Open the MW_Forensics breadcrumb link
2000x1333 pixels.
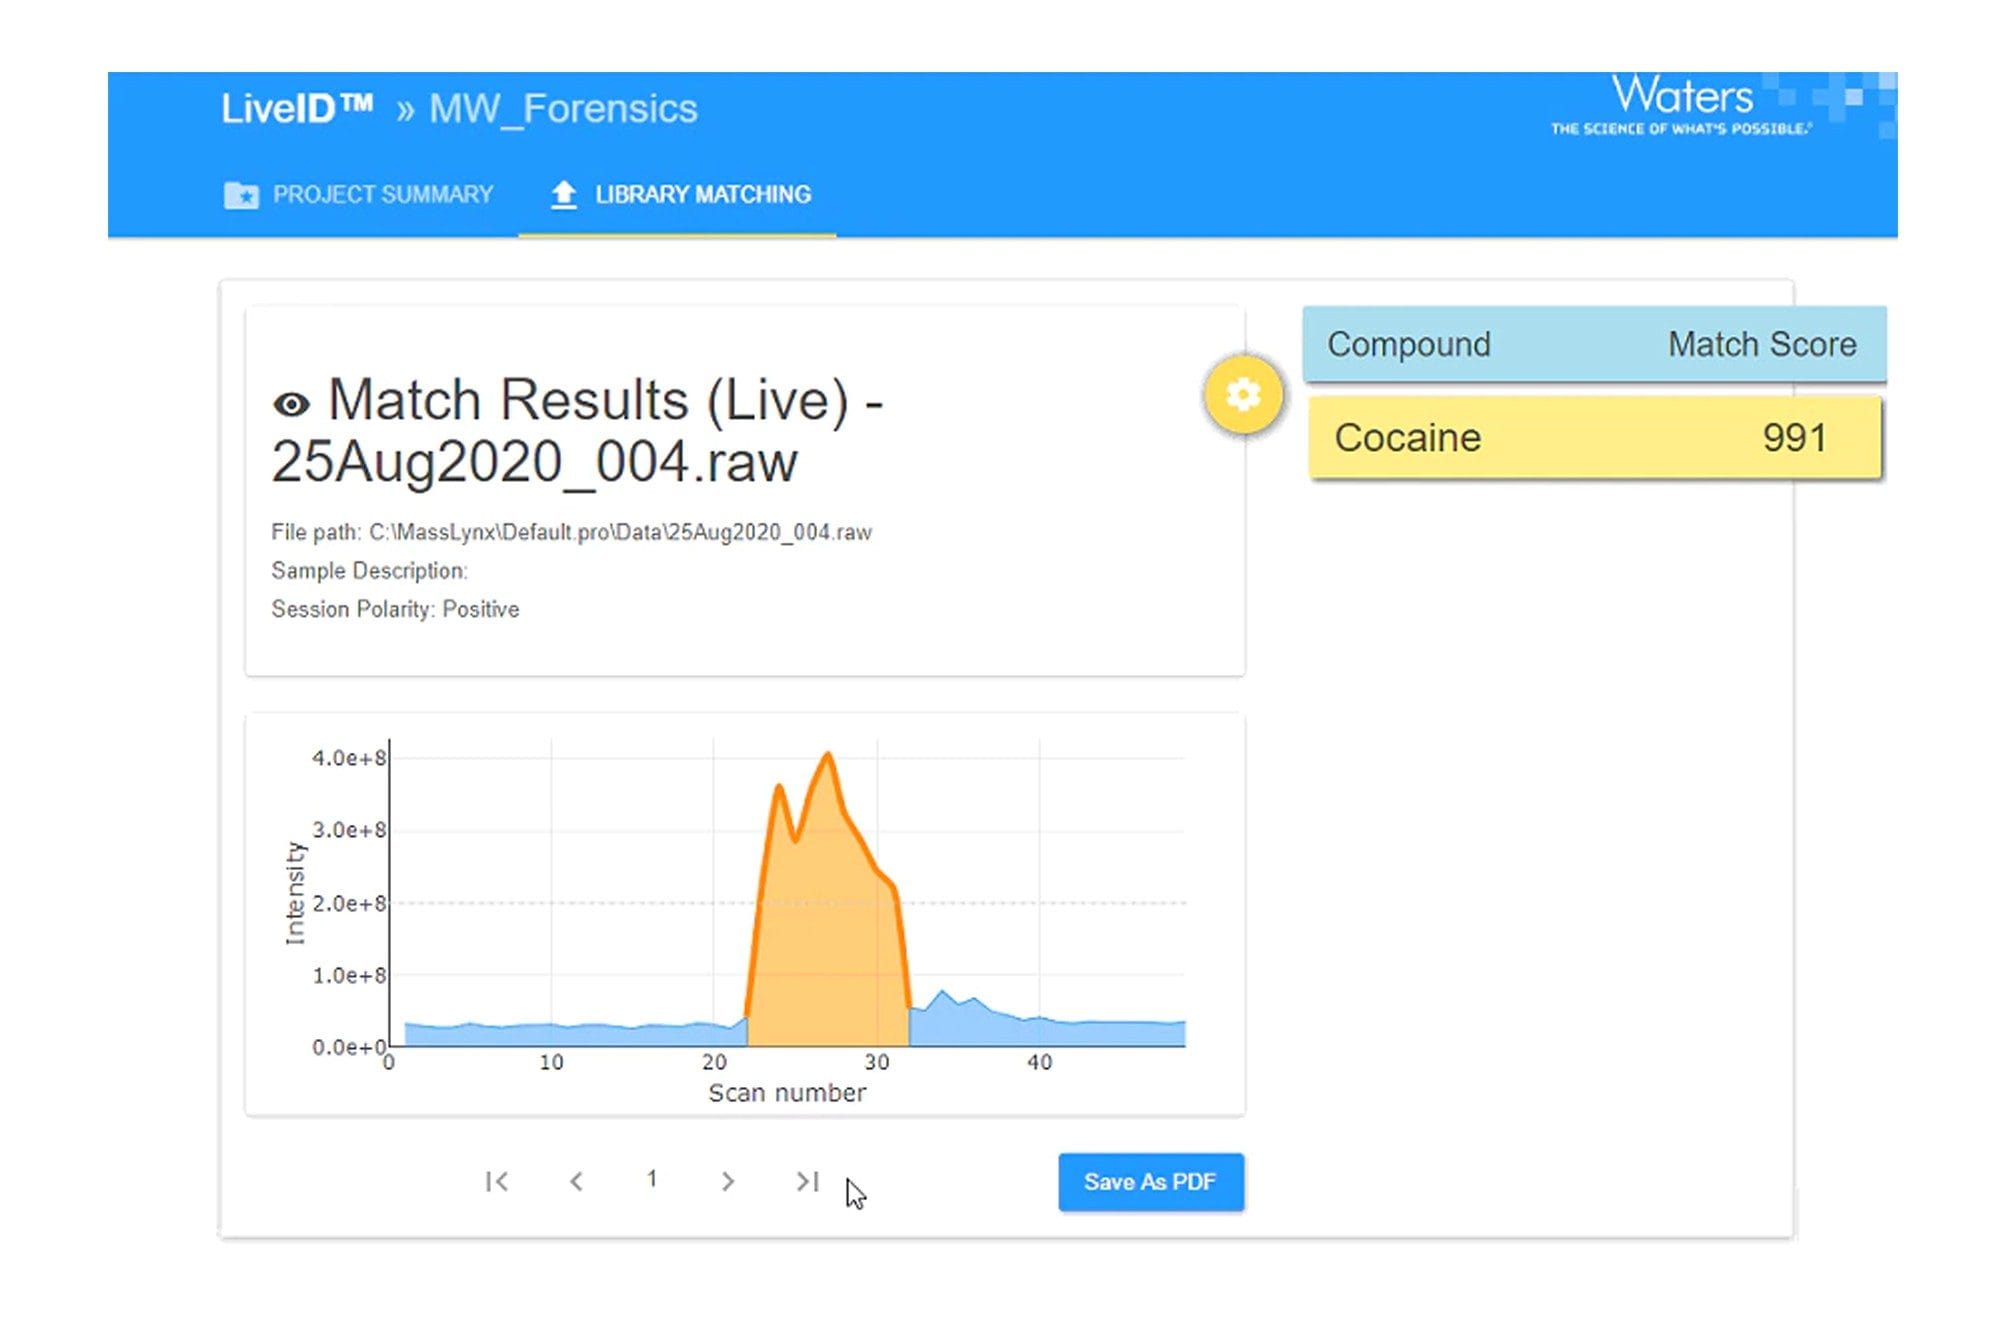563,109
